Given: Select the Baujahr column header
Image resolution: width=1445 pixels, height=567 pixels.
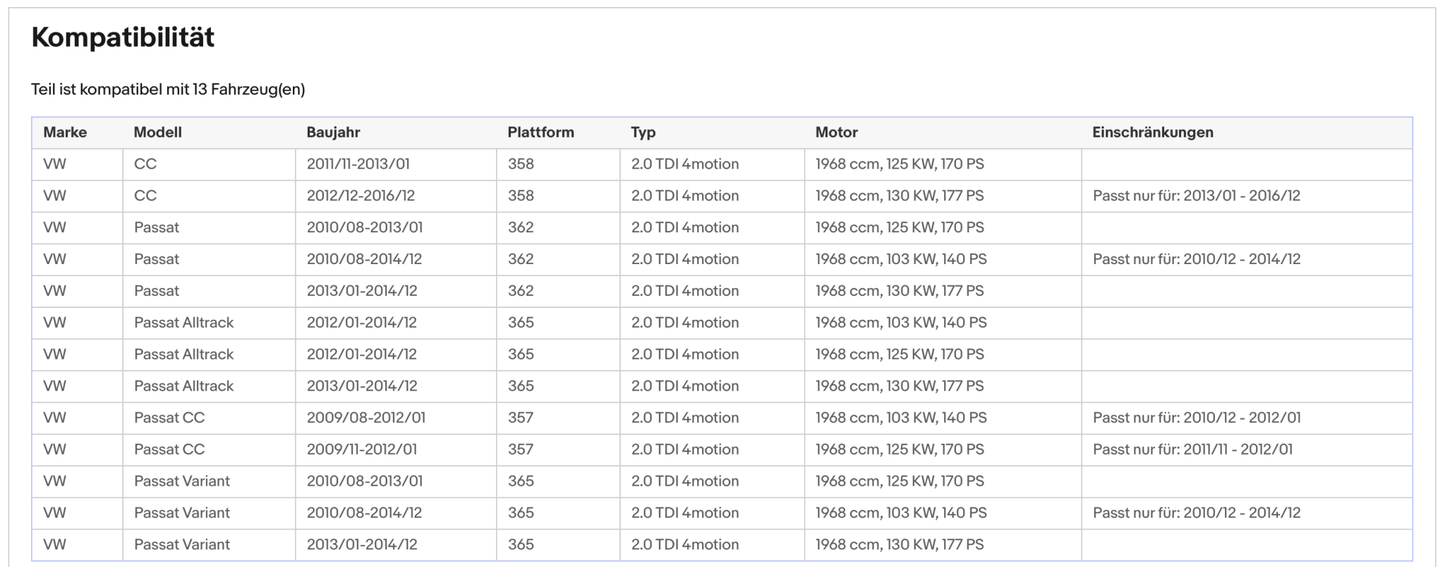Looking at the screenshot, I should 333,132.
